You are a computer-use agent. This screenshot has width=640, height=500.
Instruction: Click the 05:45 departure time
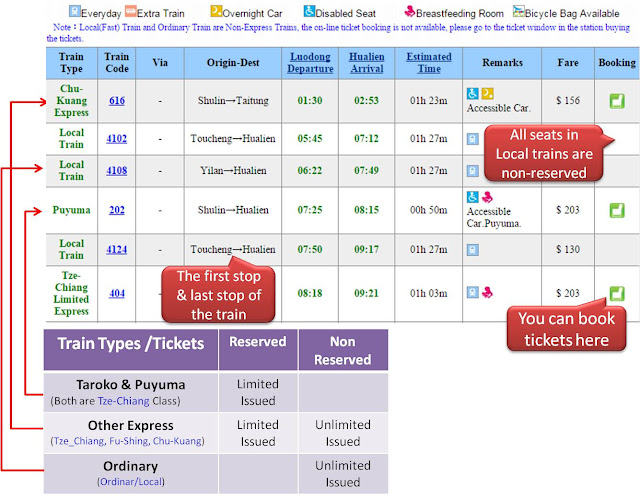point(310,139)
